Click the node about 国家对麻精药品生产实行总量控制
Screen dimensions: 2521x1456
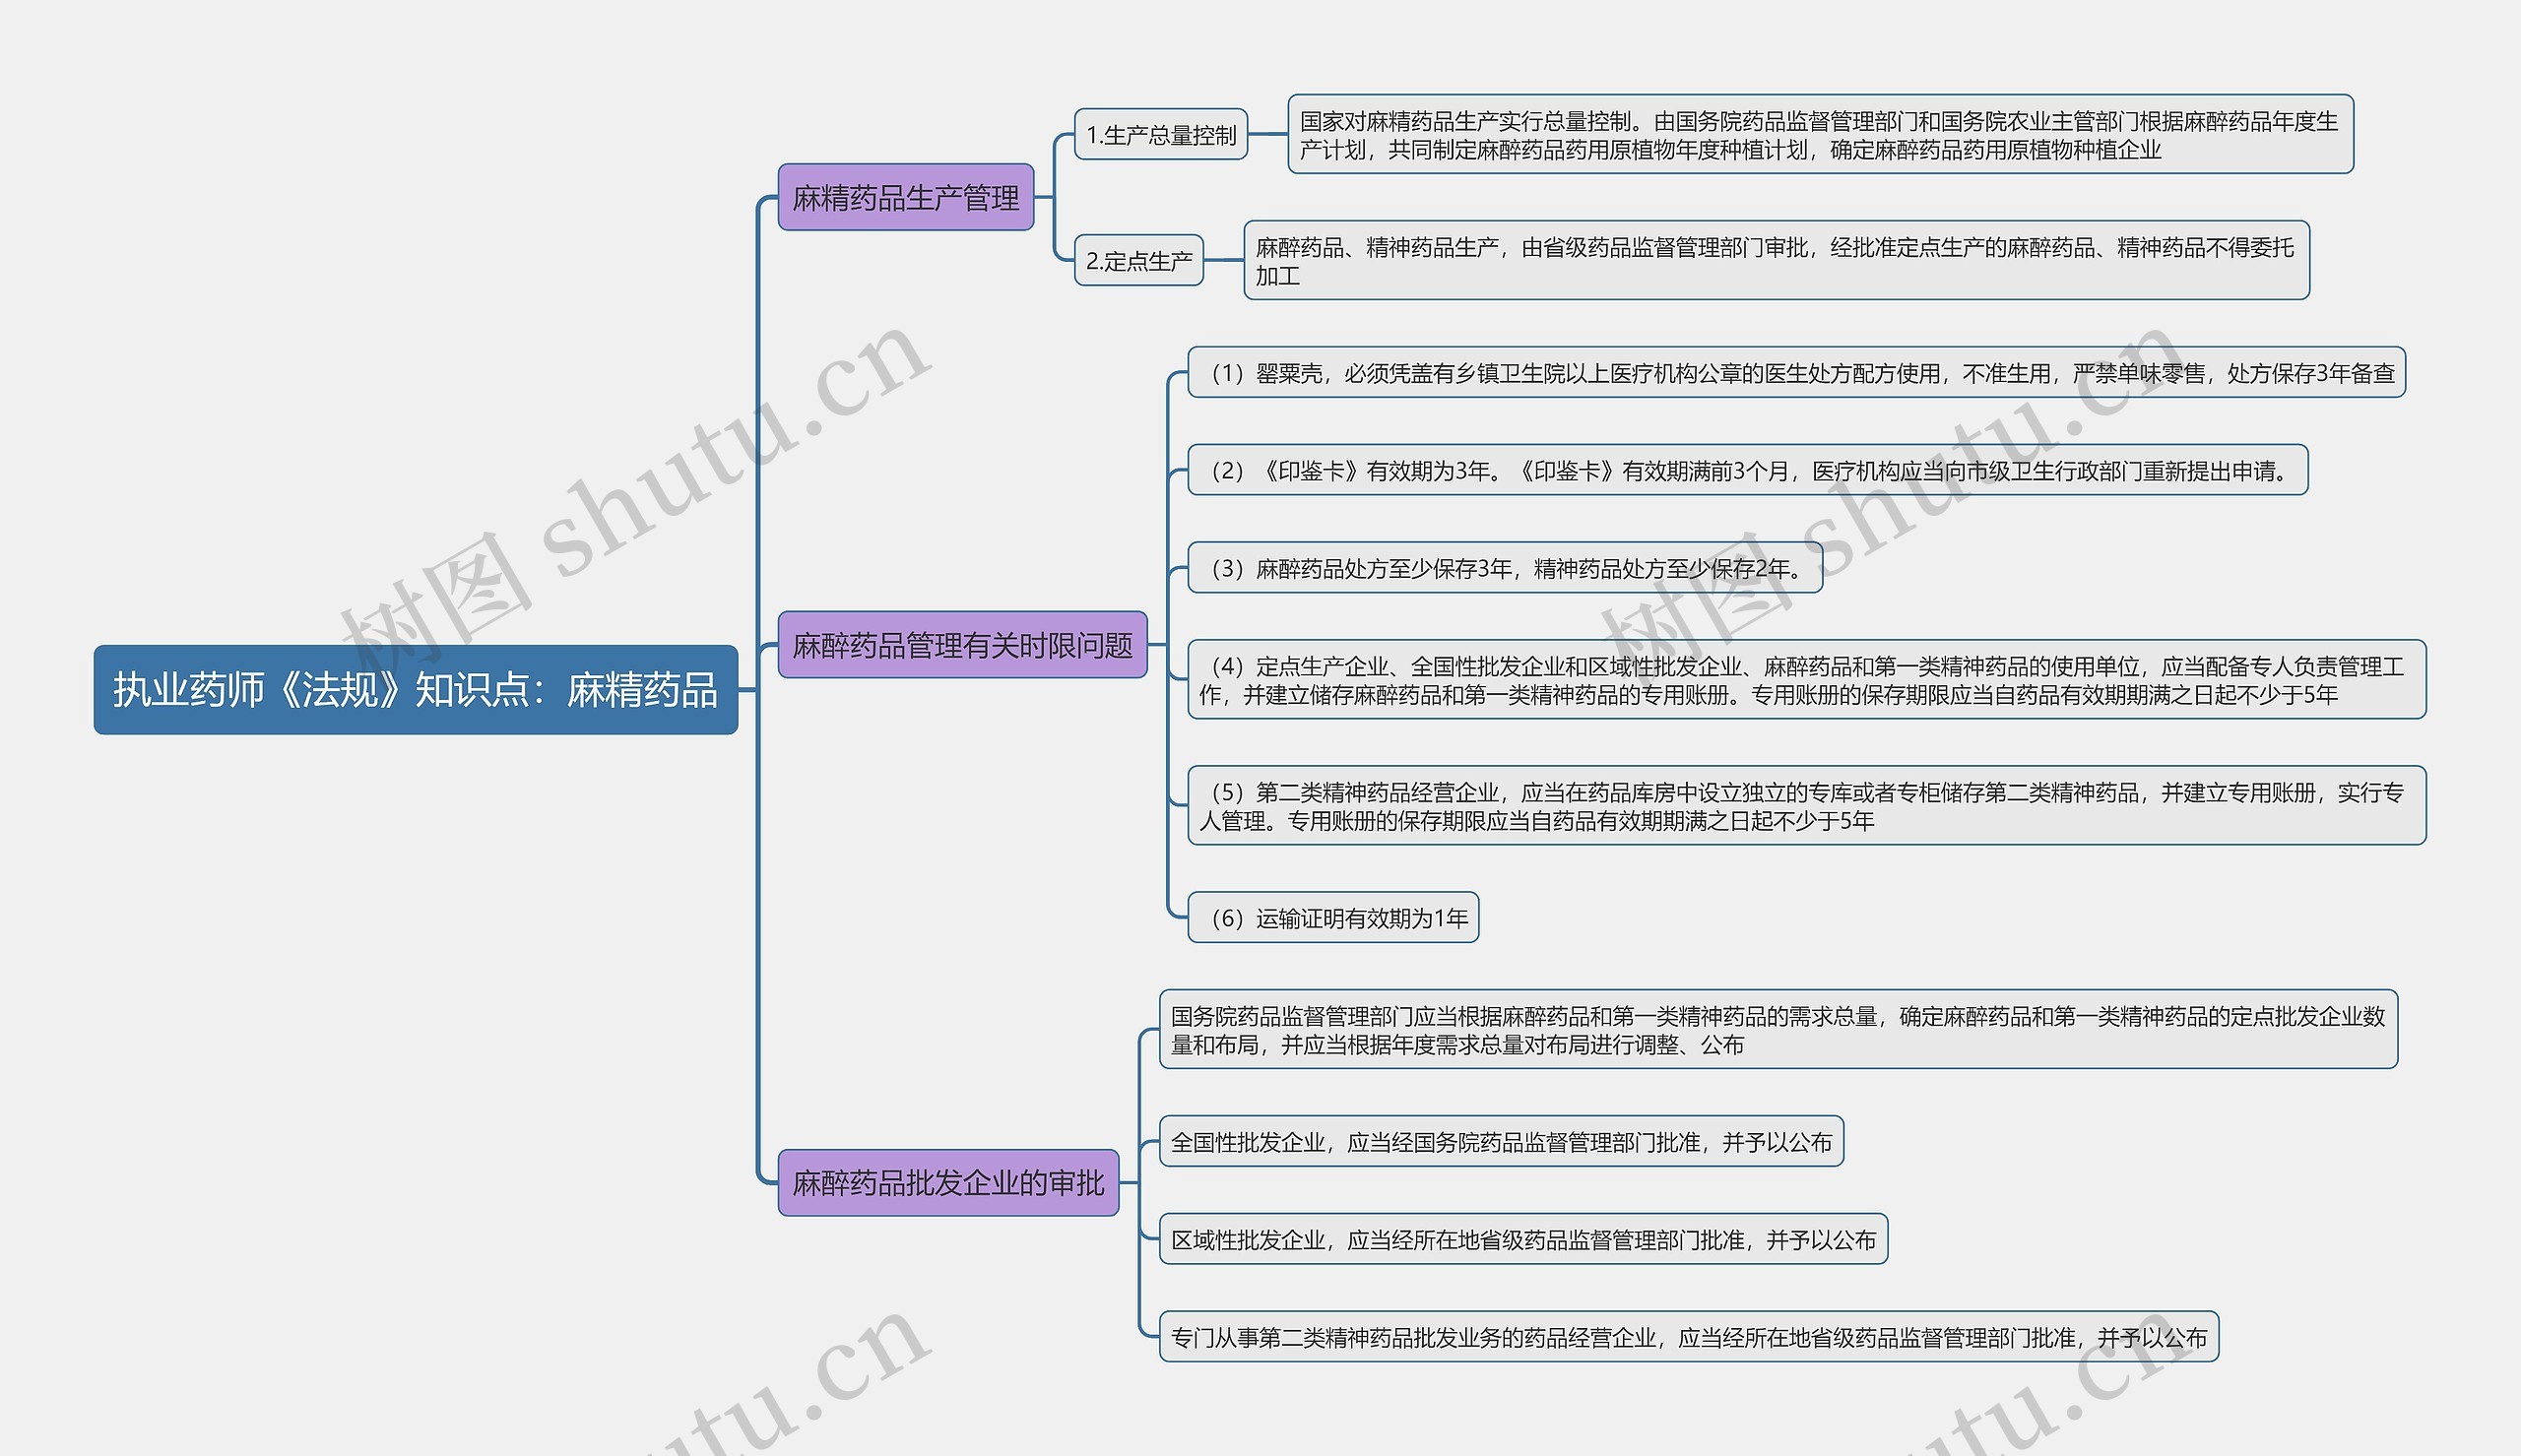[x=1819, y=135]
